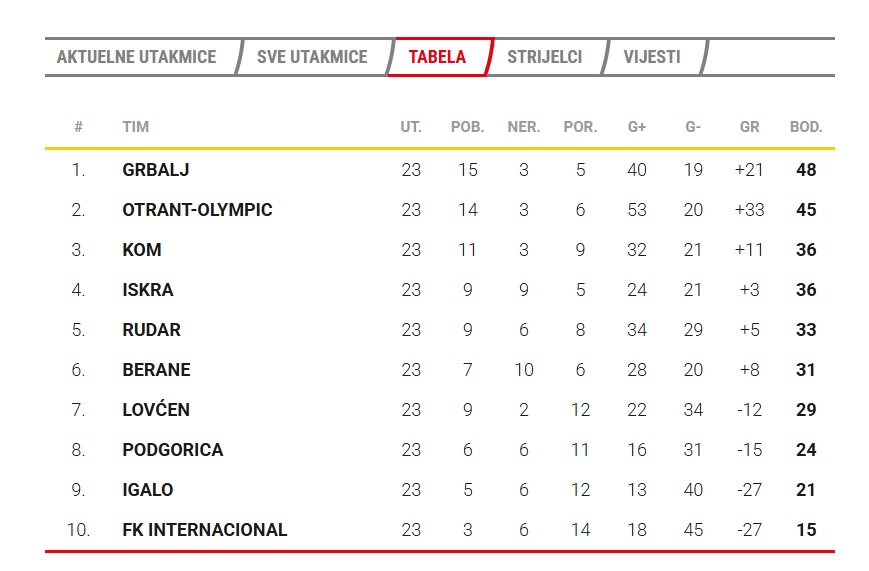Select the Podgorica team name
Image resolution: width=869 pixels, height=571 pixels.
click(173, 450)
